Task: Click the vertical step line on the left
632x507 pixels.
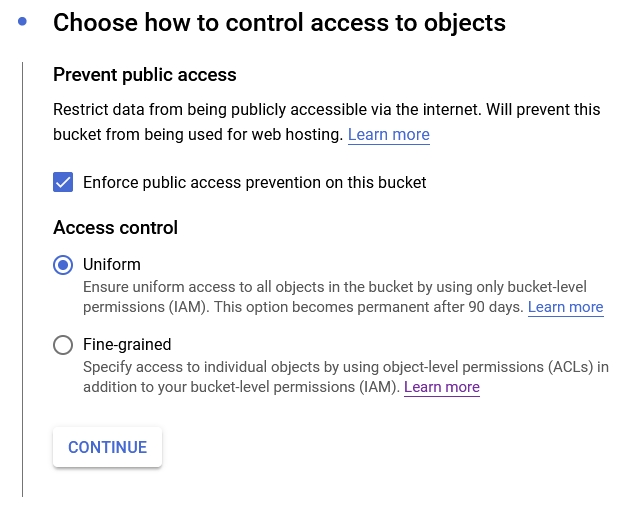Action: [22, 280]
